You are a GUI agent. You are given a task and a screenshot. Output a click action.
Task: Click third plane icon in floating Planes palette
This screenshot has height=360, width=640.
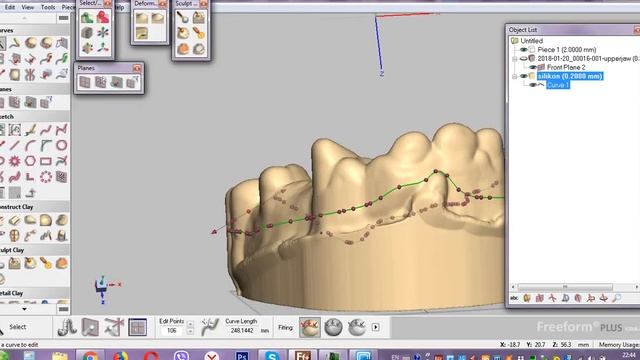116,82
